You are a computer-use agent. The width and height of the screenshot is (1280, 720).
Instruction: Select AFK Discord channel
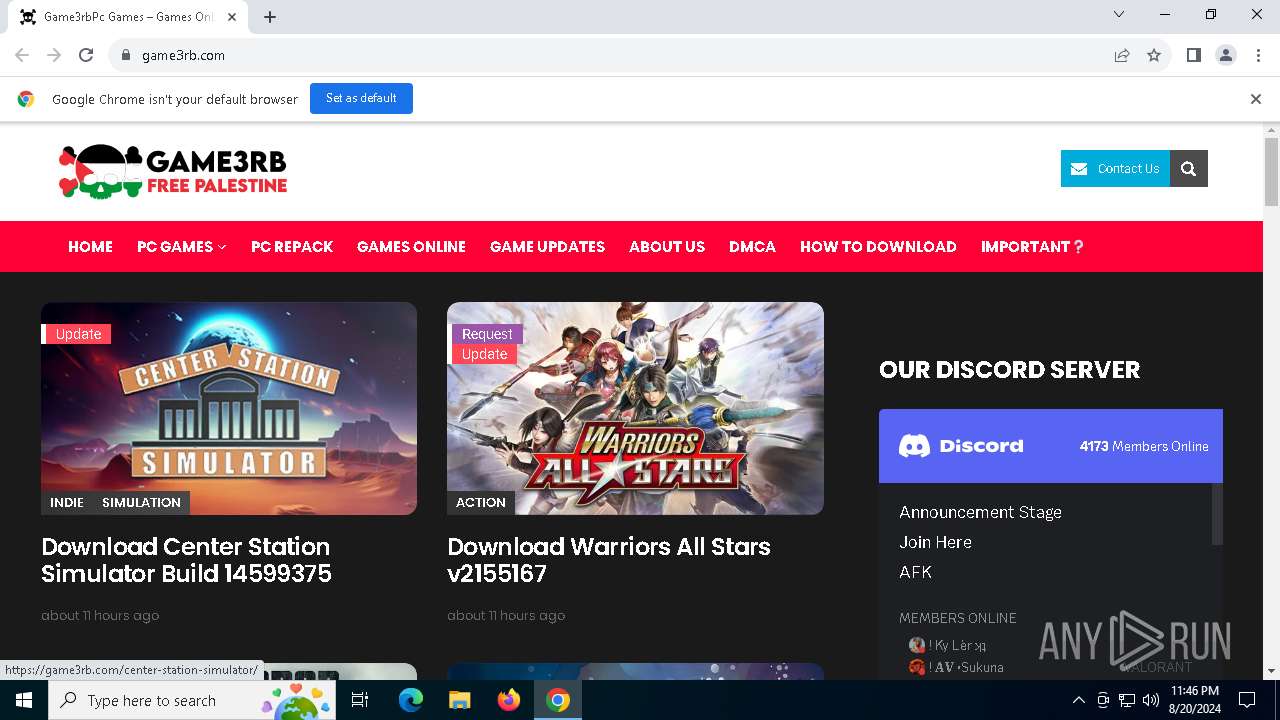[x=915, y=572]
